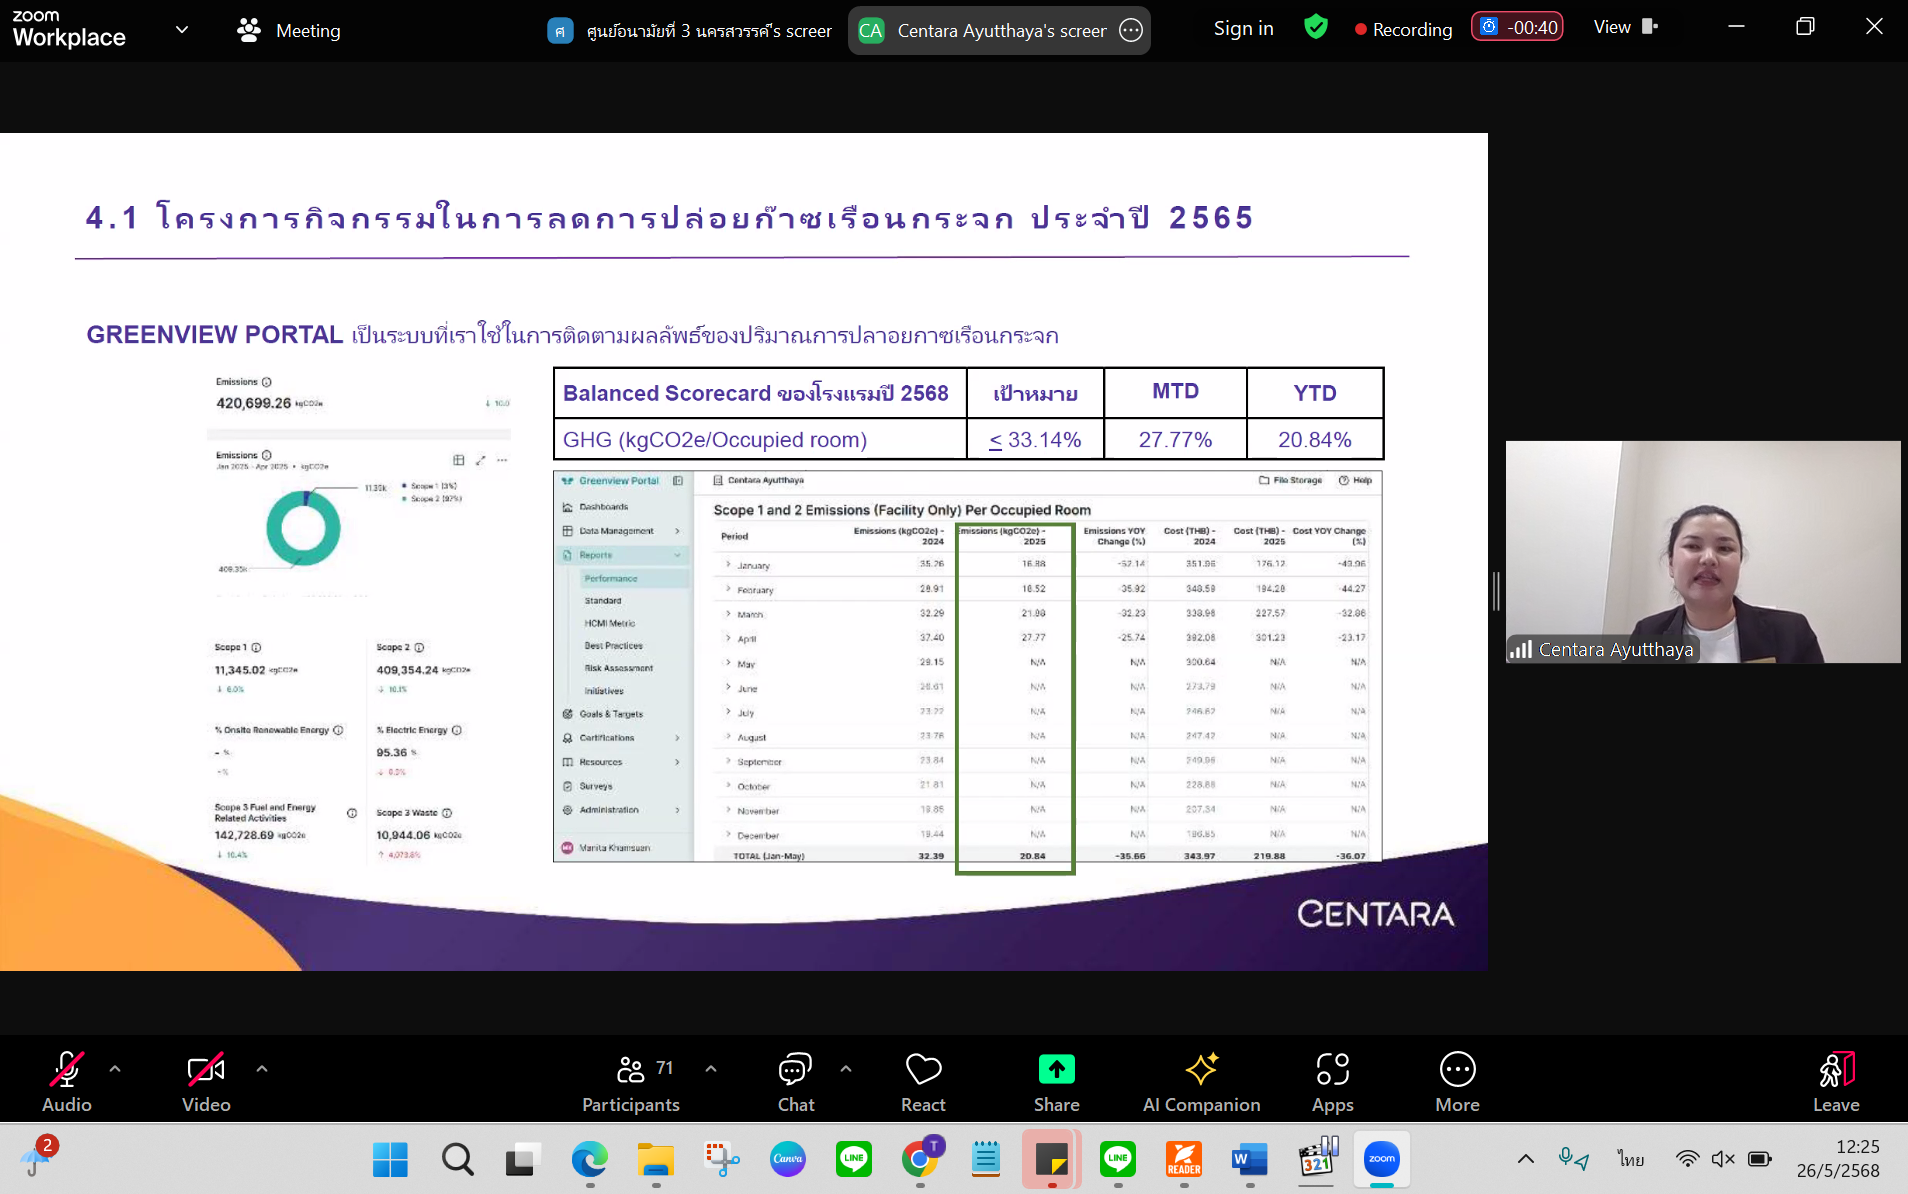
Task: Open Windows Start menu
Action: 390,1160
